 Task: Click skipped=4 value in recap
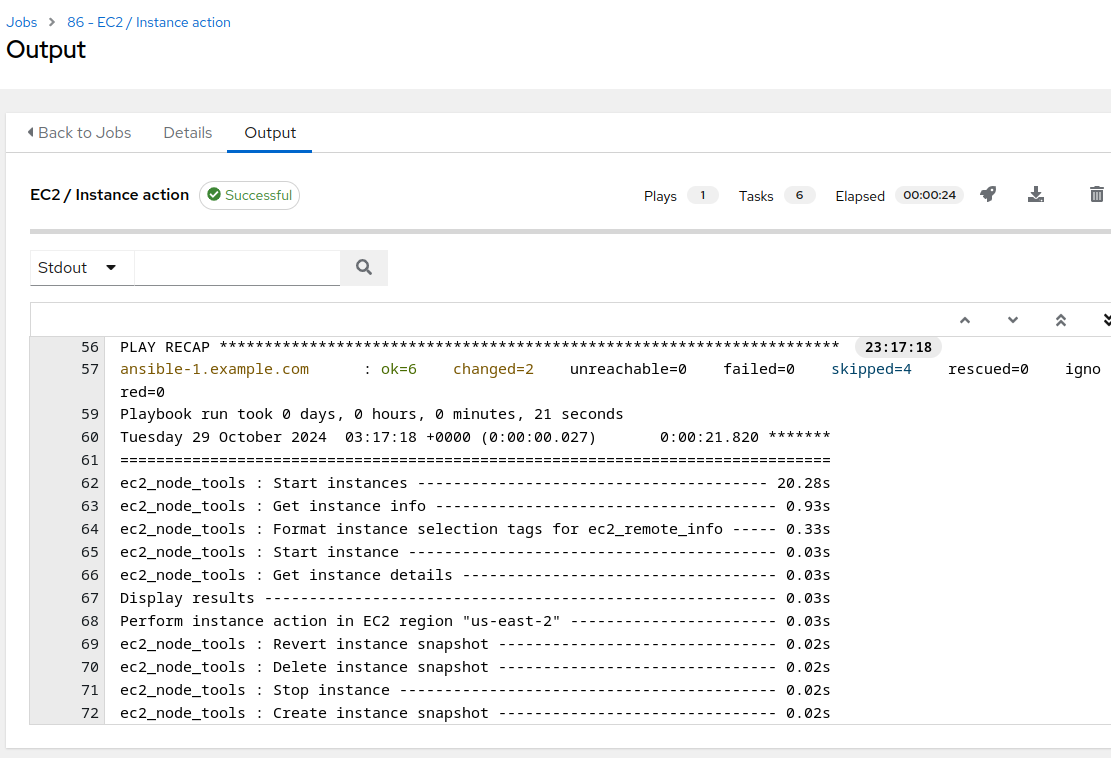[872, 369]
